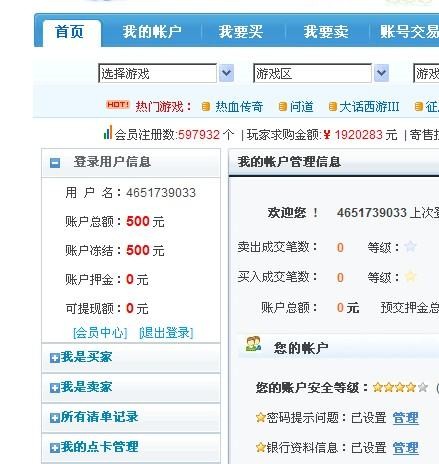439x464 pixels.
Task: Collapse the 登录用户信息 panel
Action: point(55,163)
